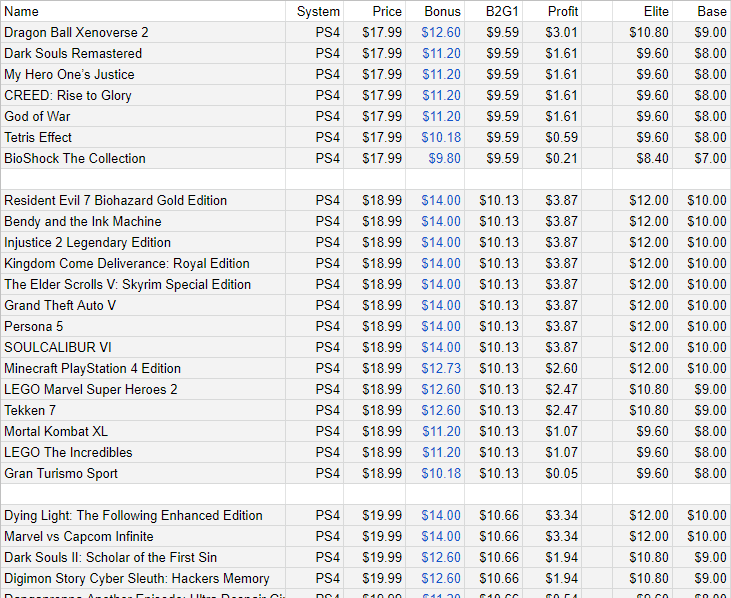Viewport: 731px width, 598px height.
Task: Select Minecraft PlayStation 4 Edition profit $2.60
Action: (552, 368)
